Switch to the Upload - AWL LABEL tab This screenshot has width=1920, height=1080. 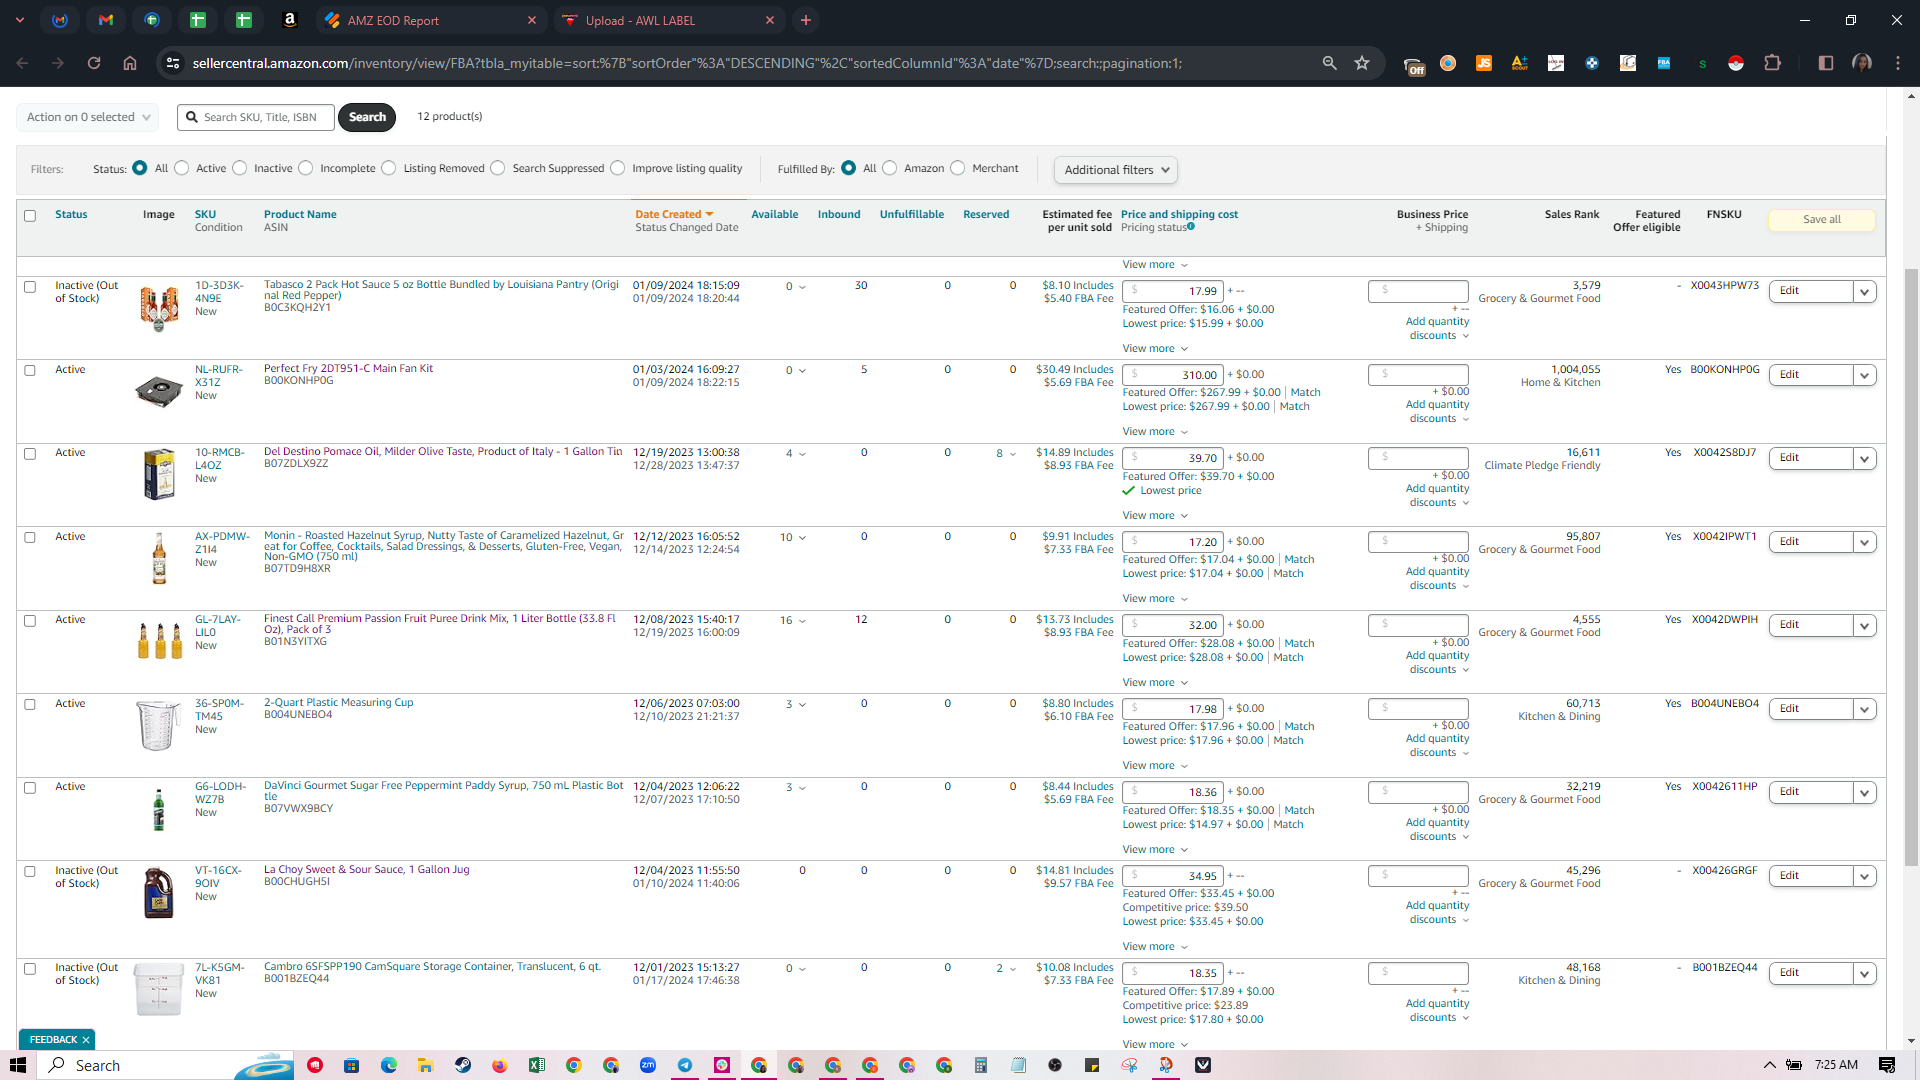(669, 20)
